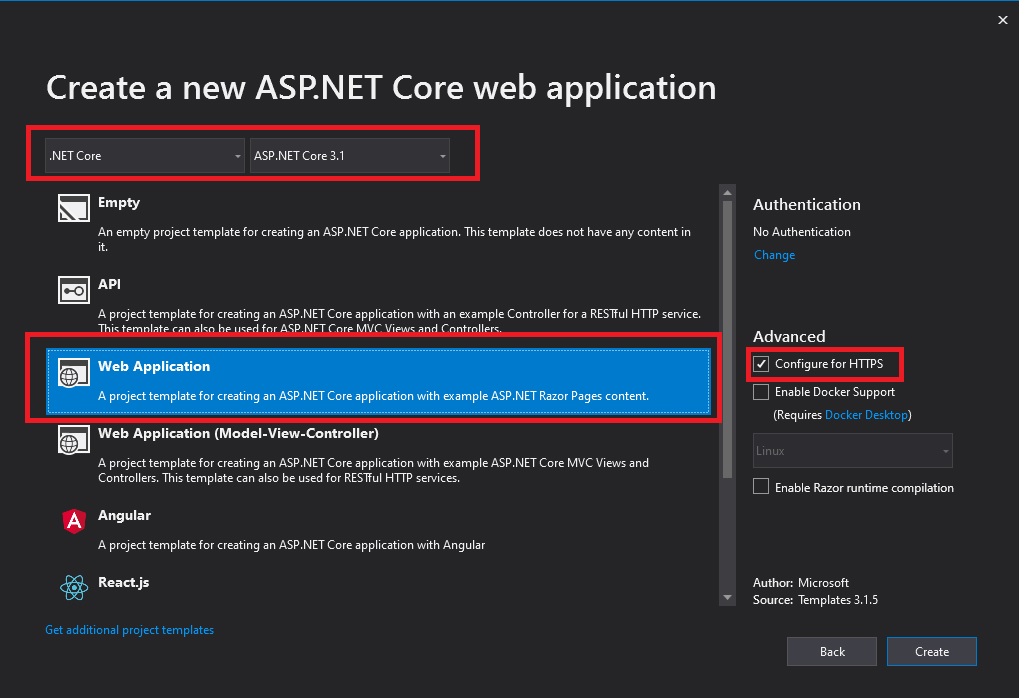The width and height of the screenshot is (1026, 698).
Task: Open the Docker Desktop link
Action: coord(866,415)
